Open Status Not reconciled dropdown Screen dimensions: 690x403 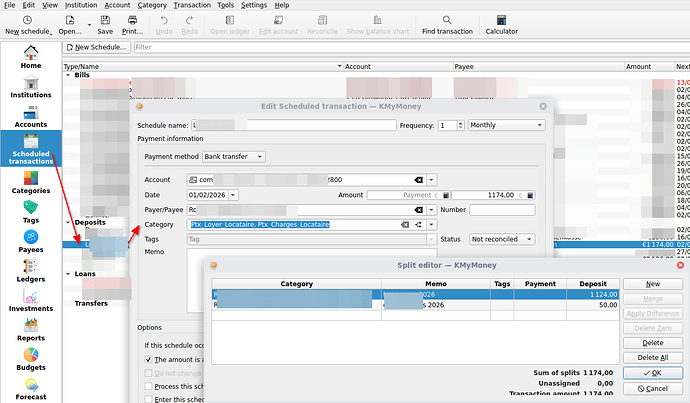pyautogui.click(x=501, y=240)
